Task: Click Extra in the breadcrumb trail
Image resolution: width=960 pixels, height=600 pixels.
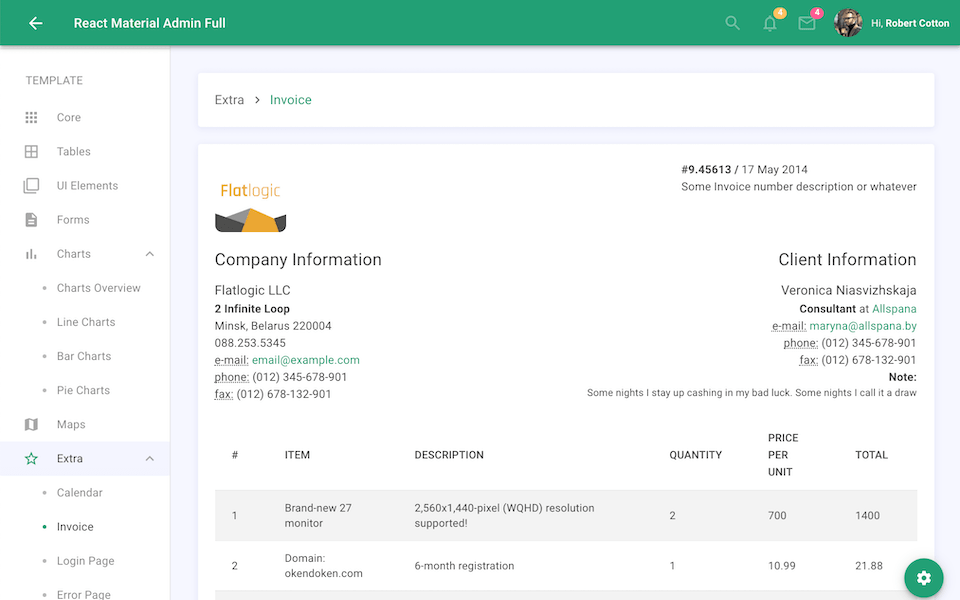Action: tap(229, 99)
